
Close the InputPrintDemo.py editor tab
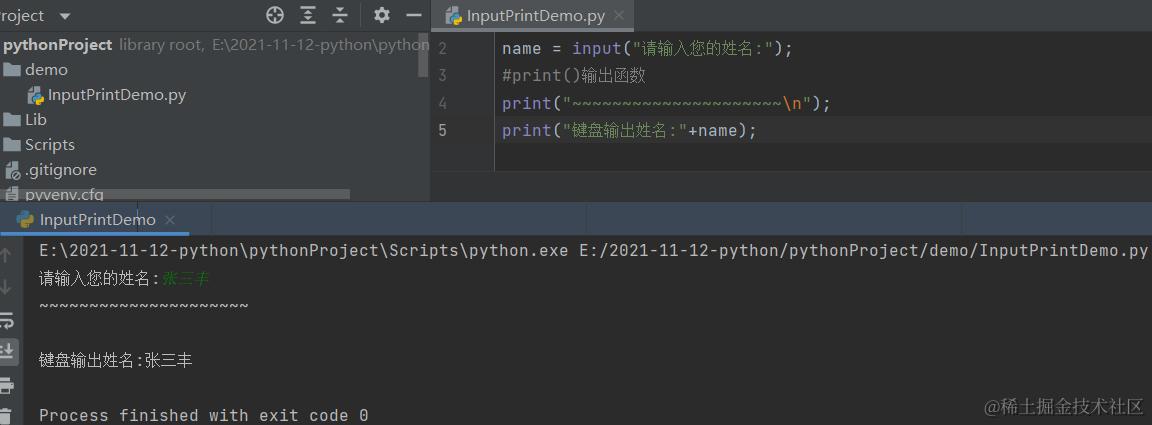coord(619,16)
